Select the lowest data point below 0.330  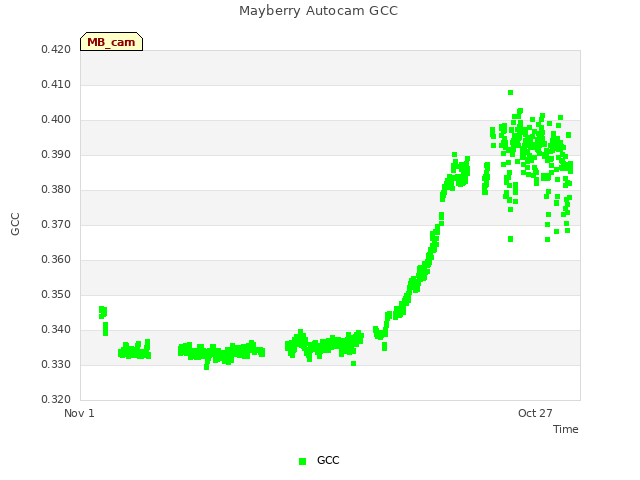pyautogui.click(x=207, y=367)
